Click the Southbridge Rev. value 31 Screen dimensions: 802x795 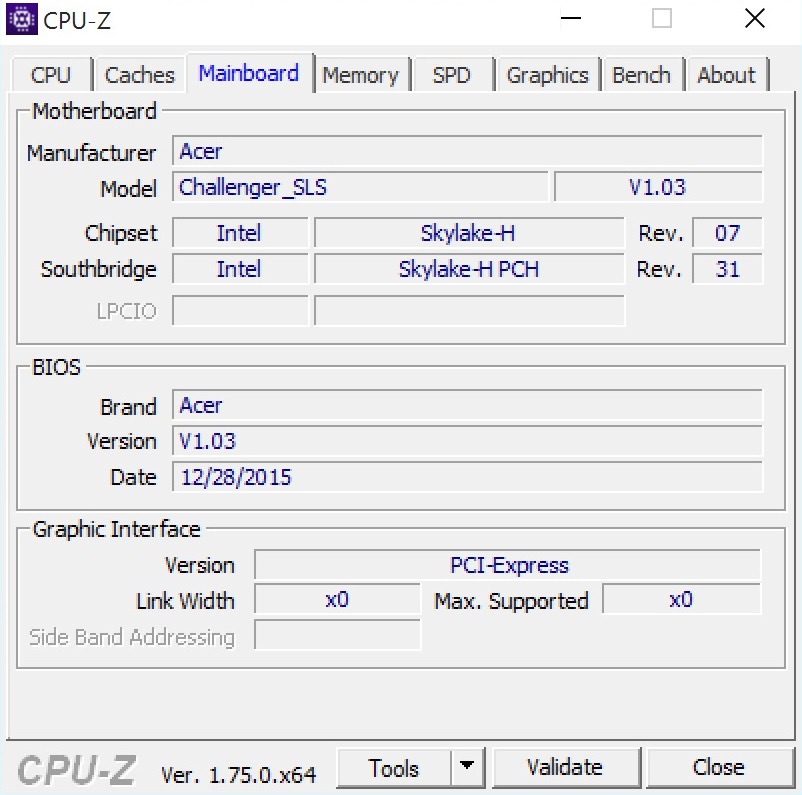coord(727,269)
